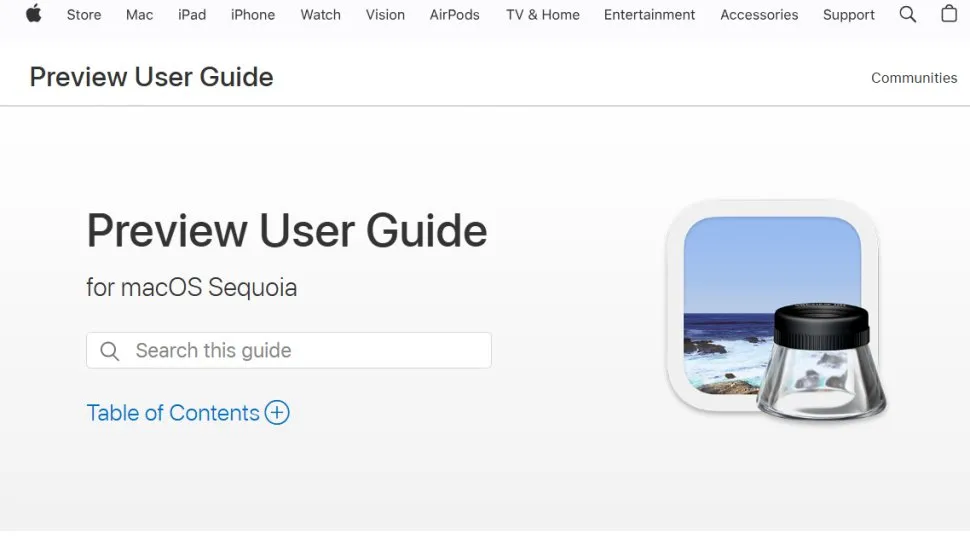
Task: Select the Entertainment menu item
Action: coord(649,15)
